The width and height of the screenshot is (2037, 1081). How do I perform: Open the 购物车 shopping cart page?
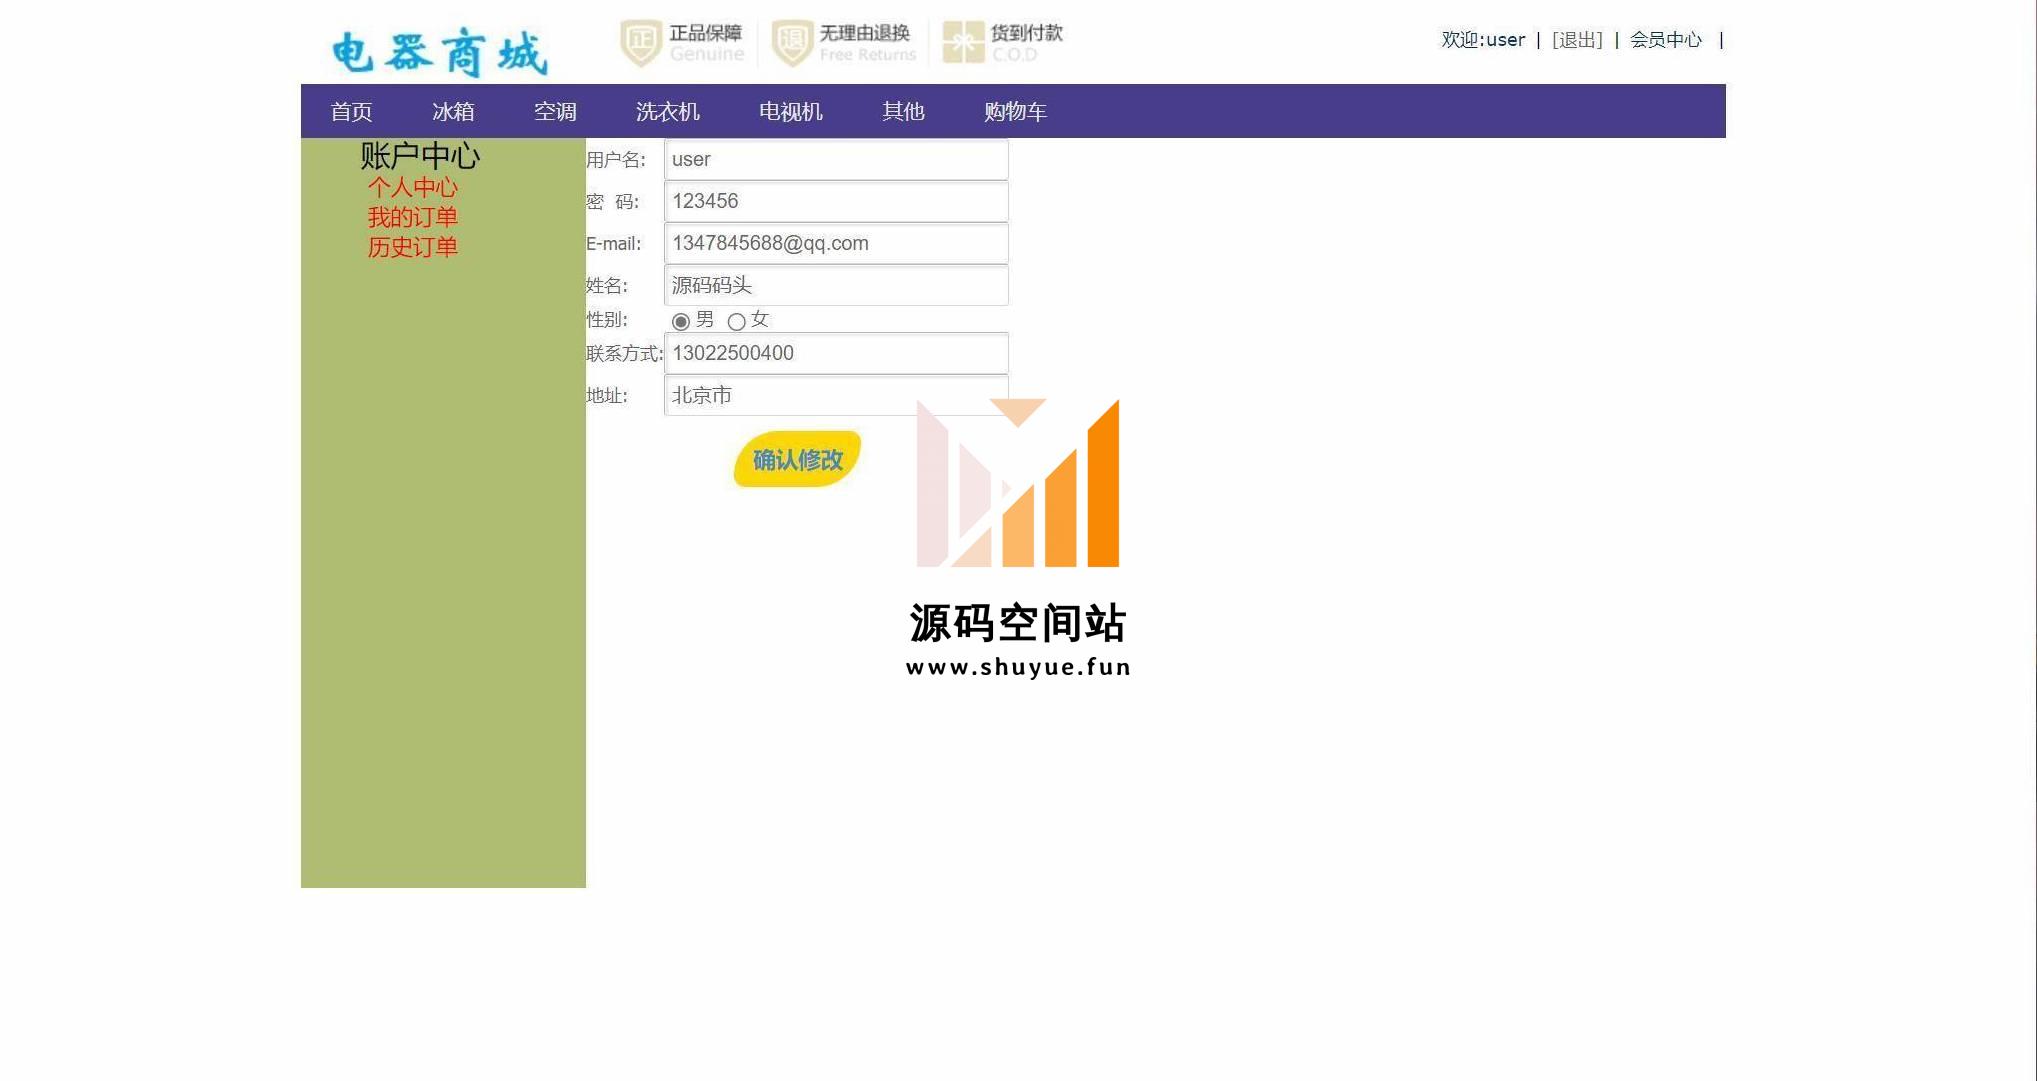pyautogui.click(x=1015, y=111)
